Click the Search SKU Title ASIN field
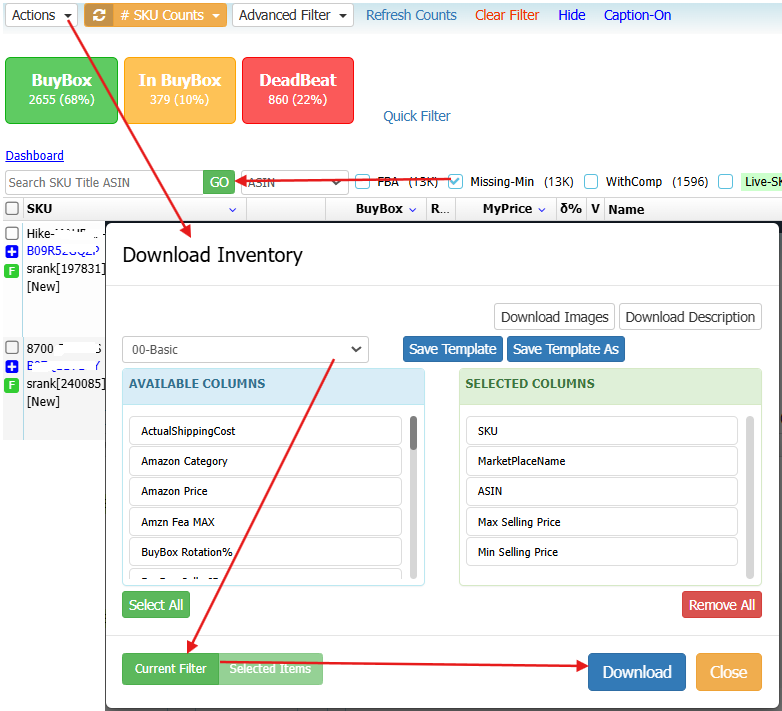 coord(104,182)
